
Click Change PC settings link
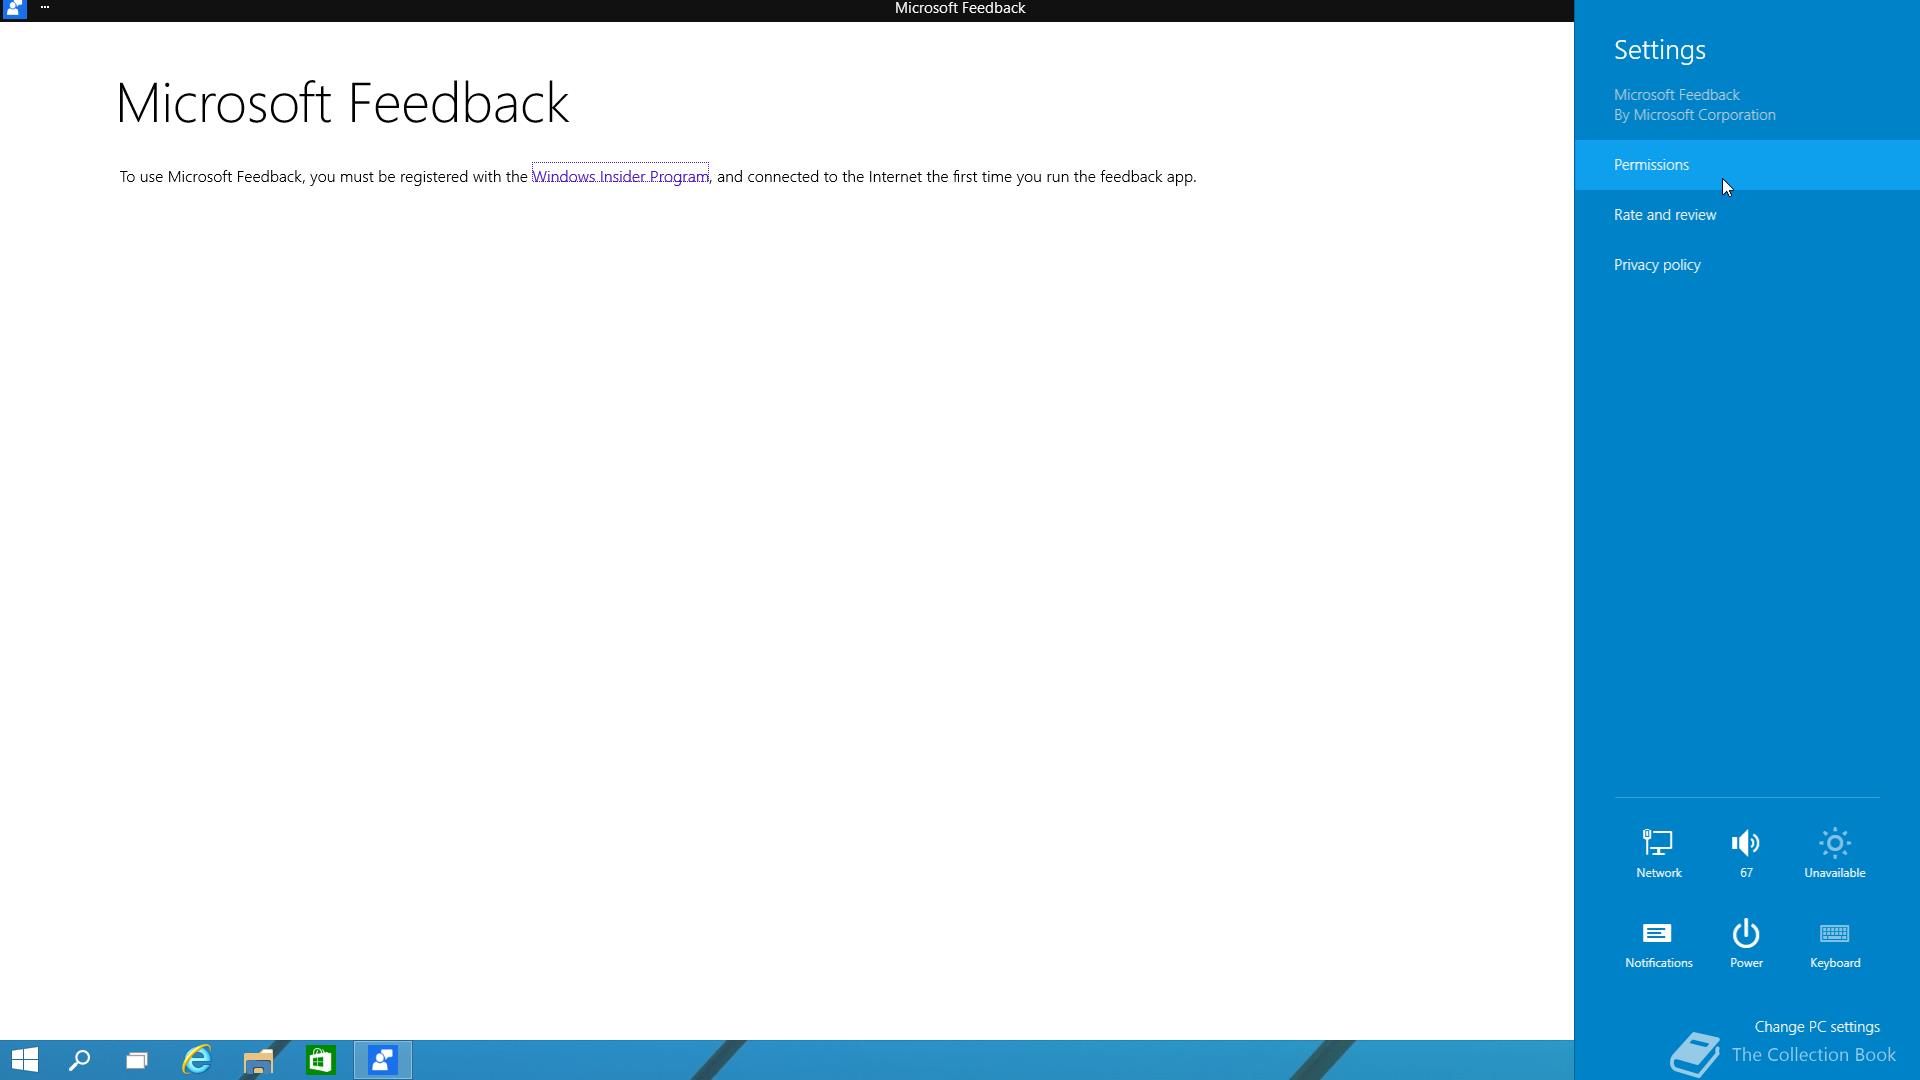click(1816, 1027)
